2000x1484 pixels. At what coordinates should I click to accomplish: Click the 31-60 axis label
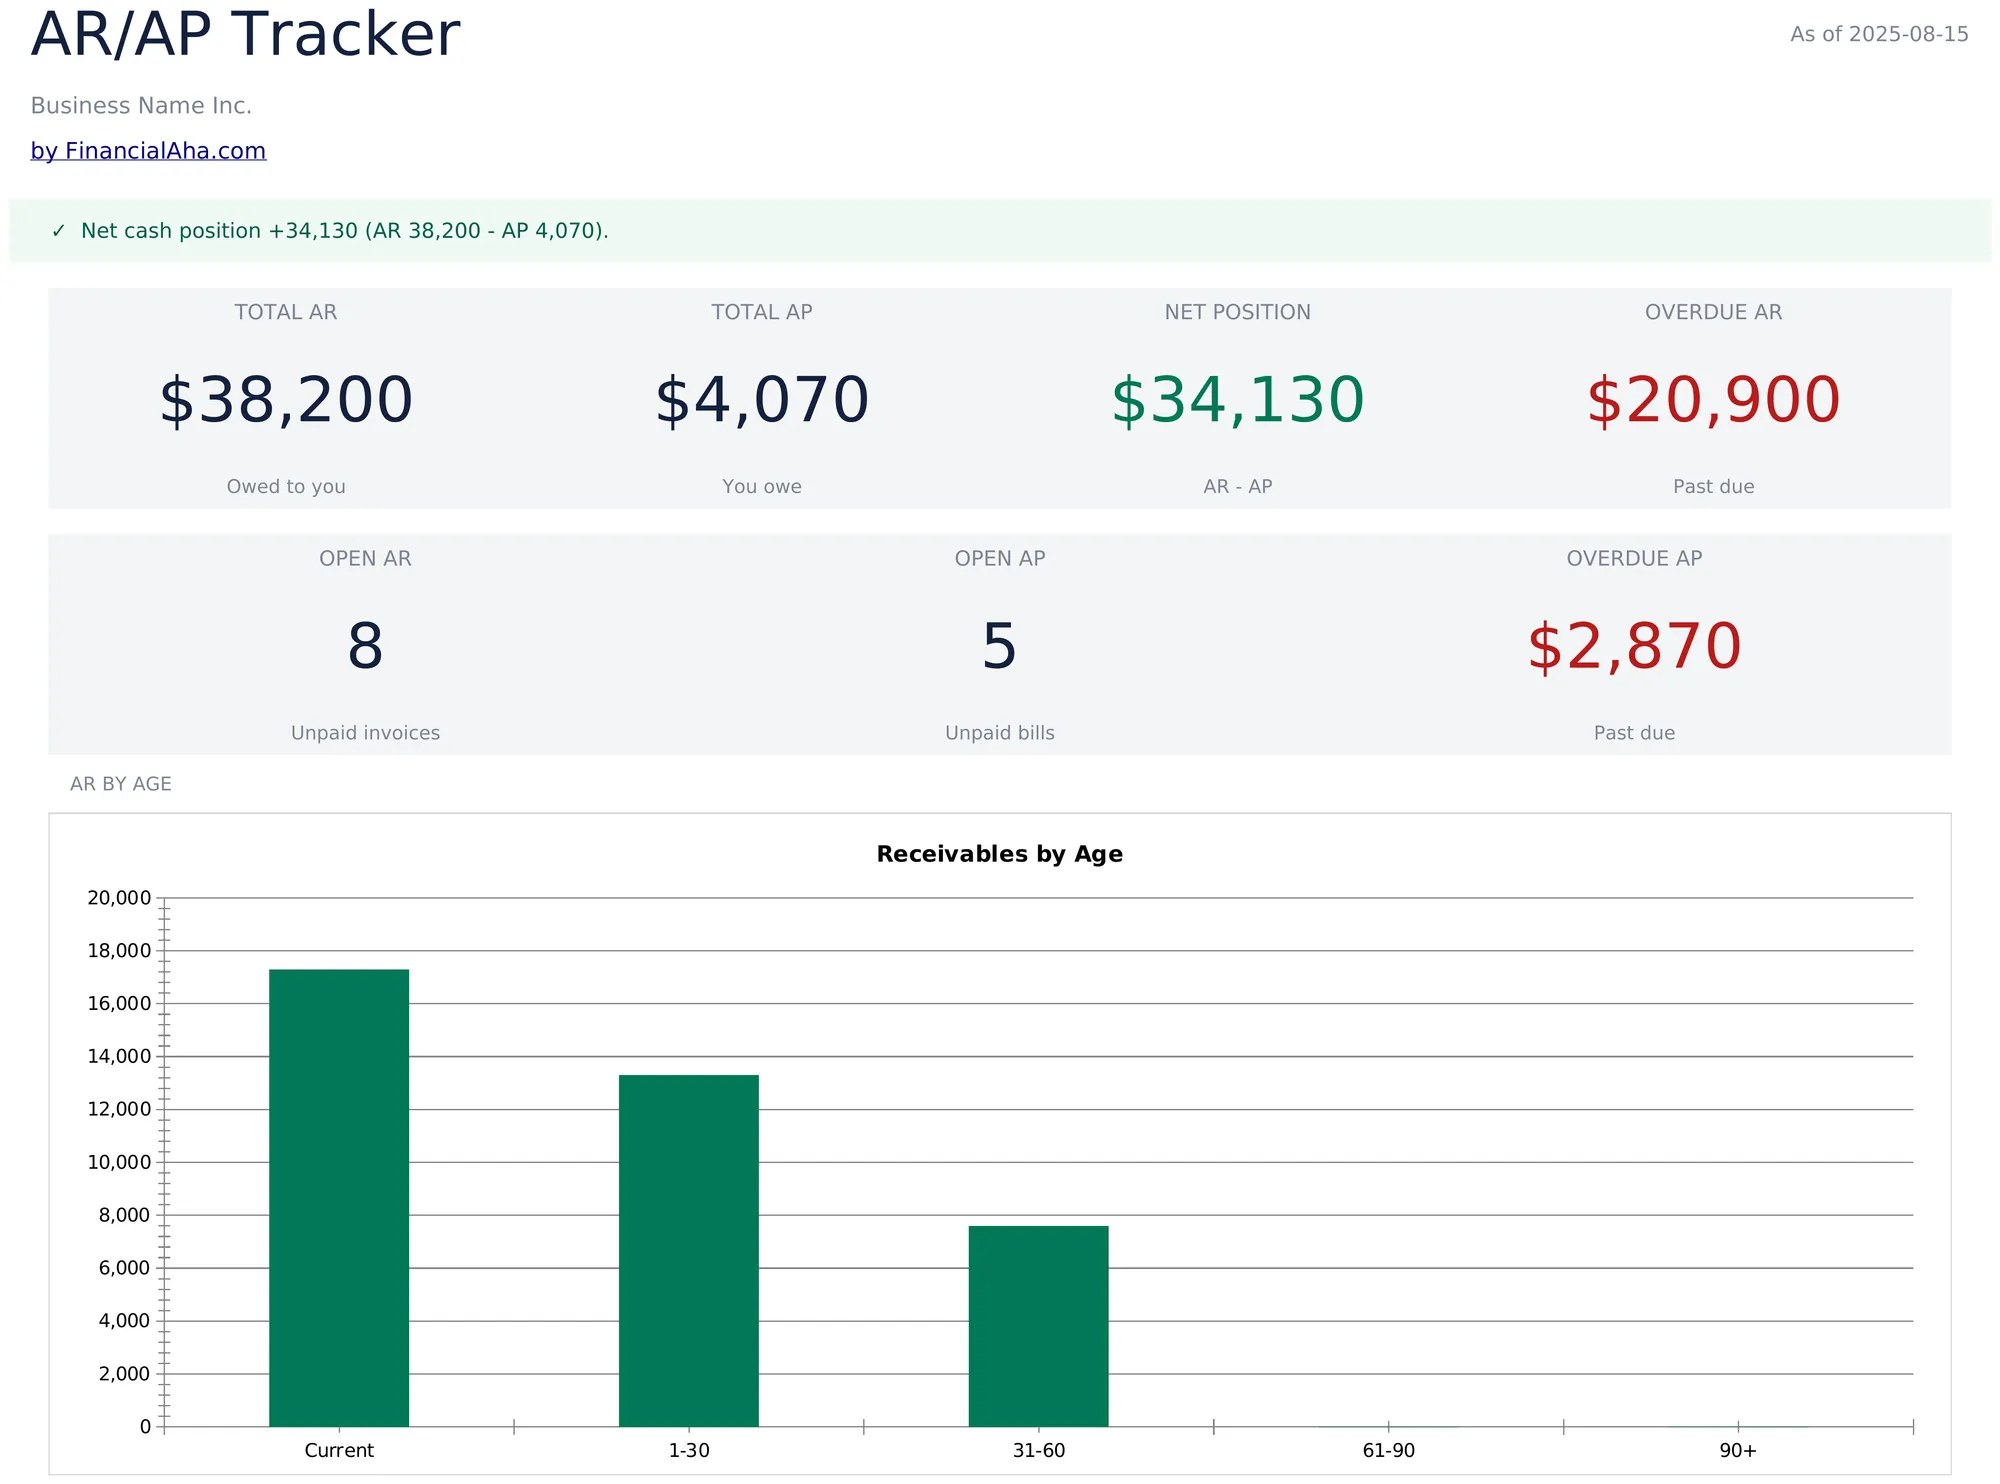pos(1039,1451)
